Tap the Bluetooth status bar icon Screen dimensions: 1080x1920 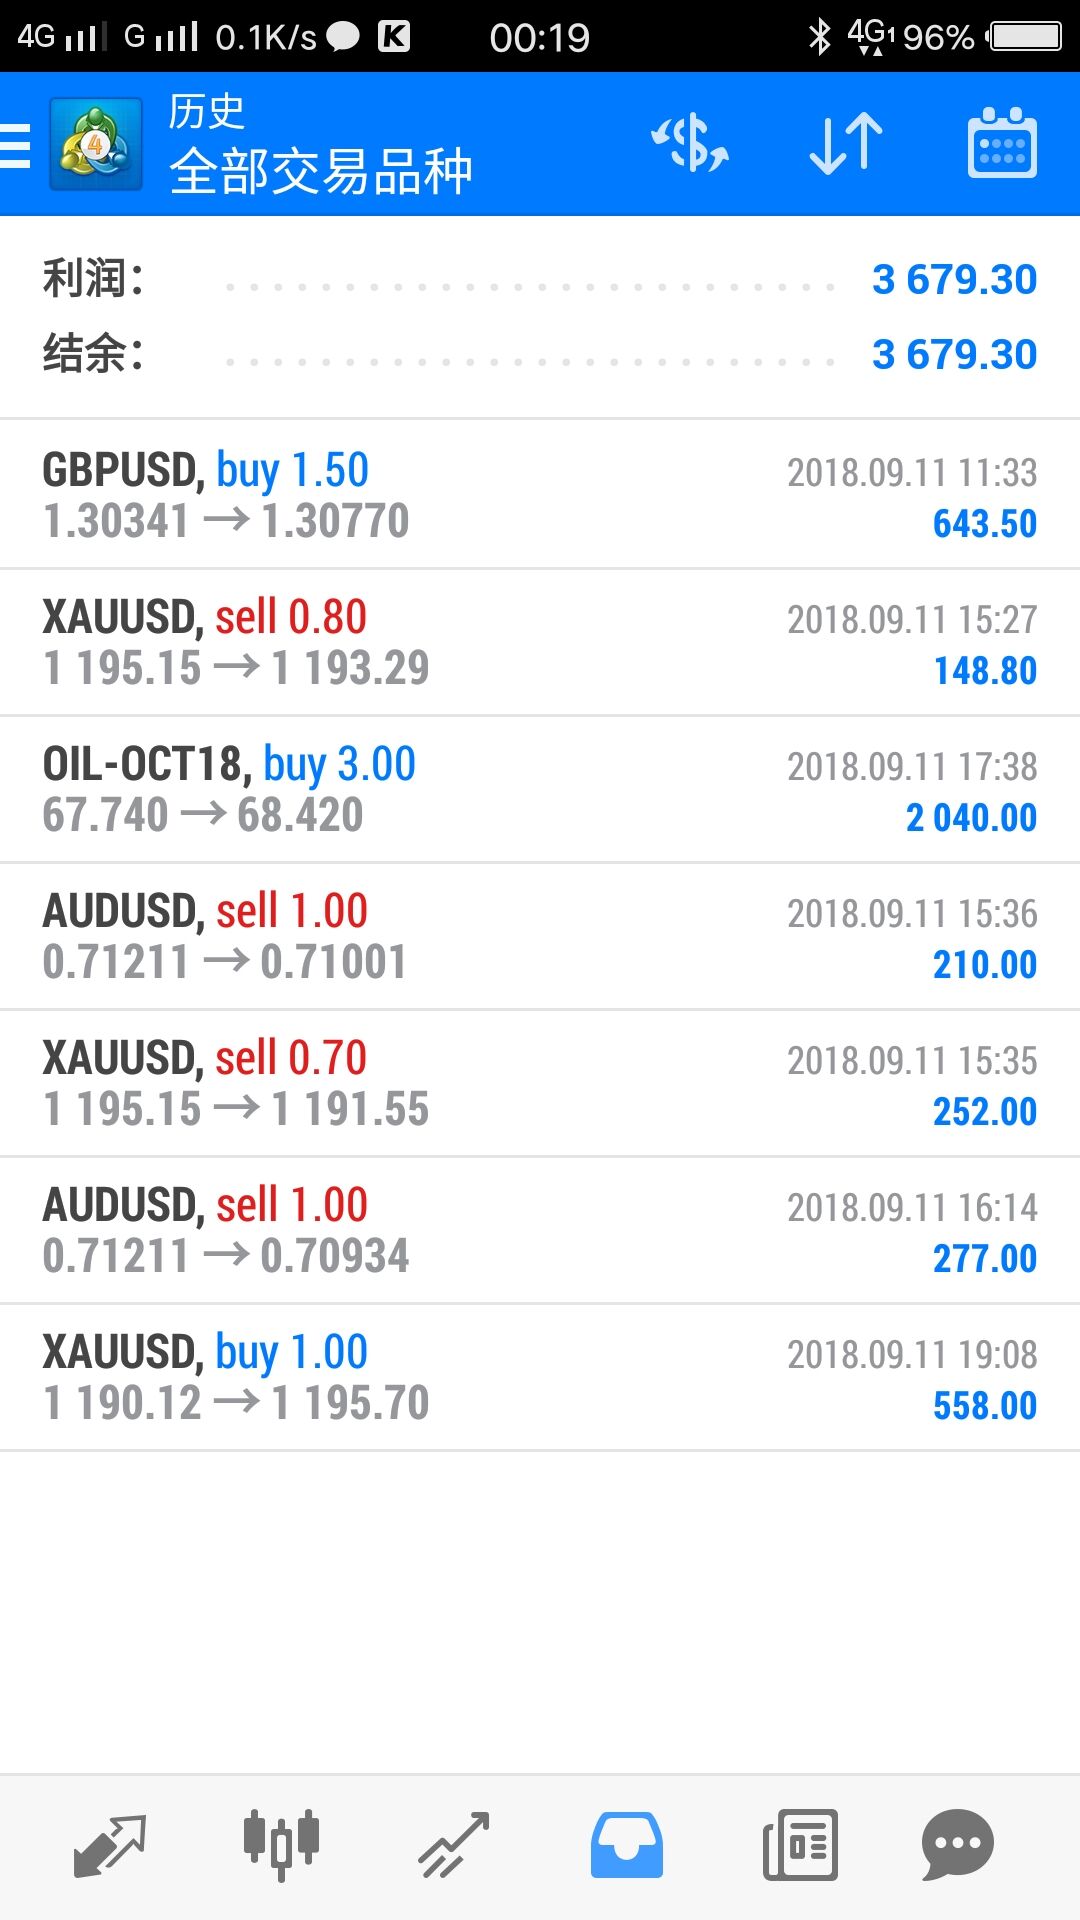pyautogui.click(x=820, y=37)
